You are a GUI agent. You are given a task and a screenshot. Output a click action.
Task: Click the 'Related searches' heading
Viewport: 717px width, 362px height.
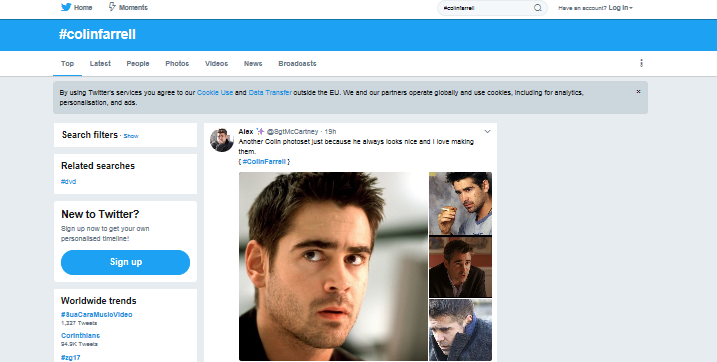(98, 166)
